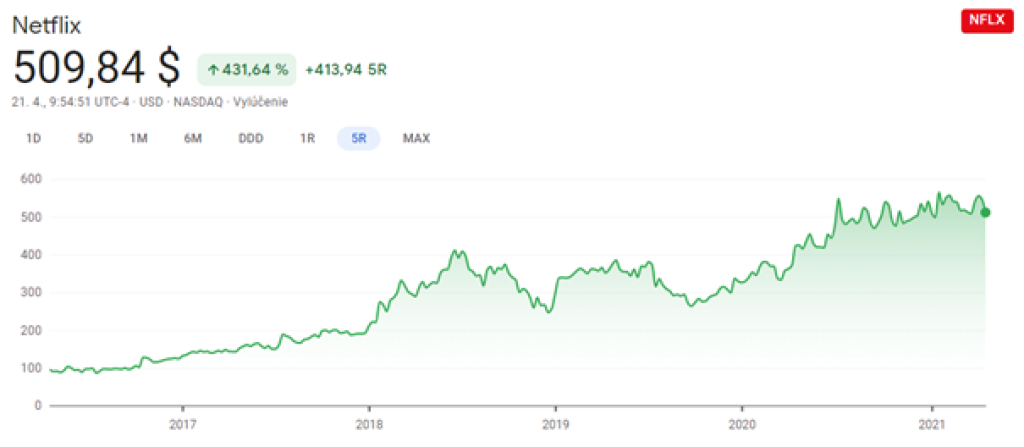Viewport: 1024px width, 447px height.
Task: Select the 5D time range tab
Action: (x=86, y=139)
